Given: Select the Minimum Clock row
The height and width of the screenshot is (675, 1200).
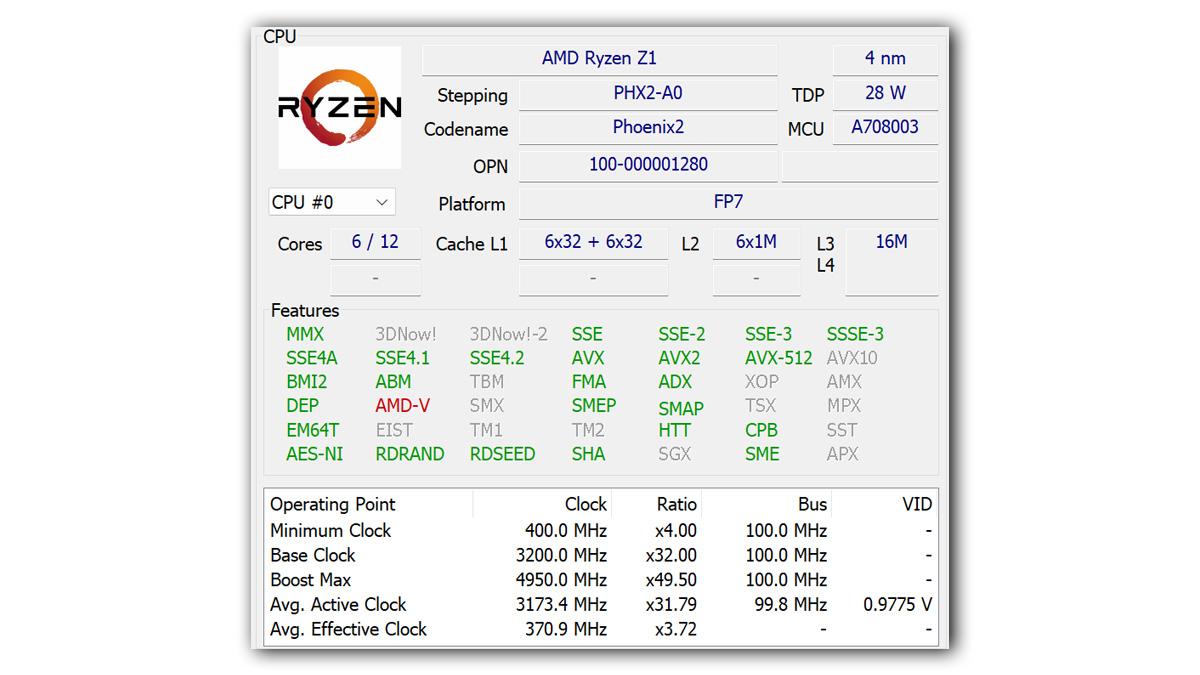Looking at the screenshot, I should point(601,531).
